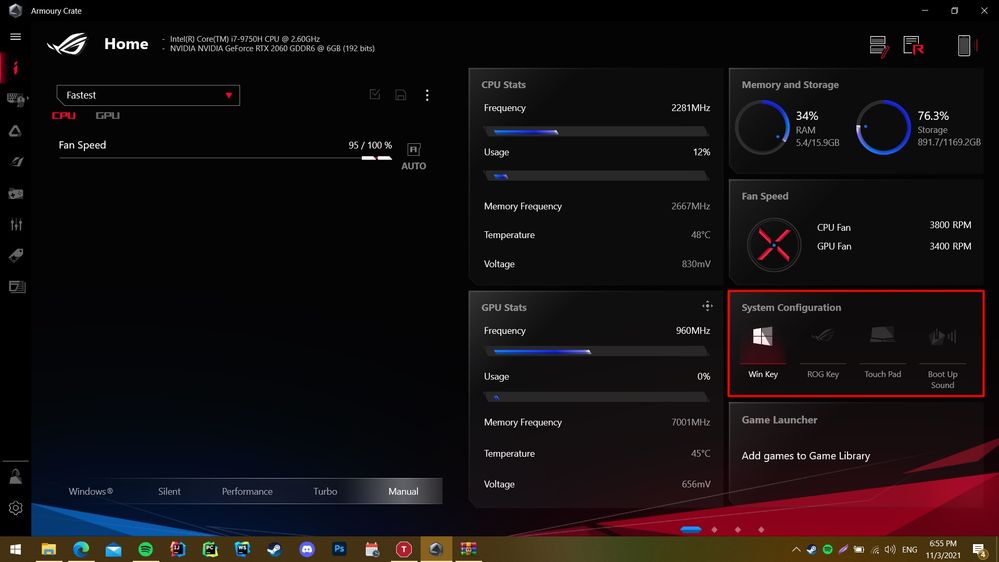Click the Game Launcher panel title

point(779,420)
